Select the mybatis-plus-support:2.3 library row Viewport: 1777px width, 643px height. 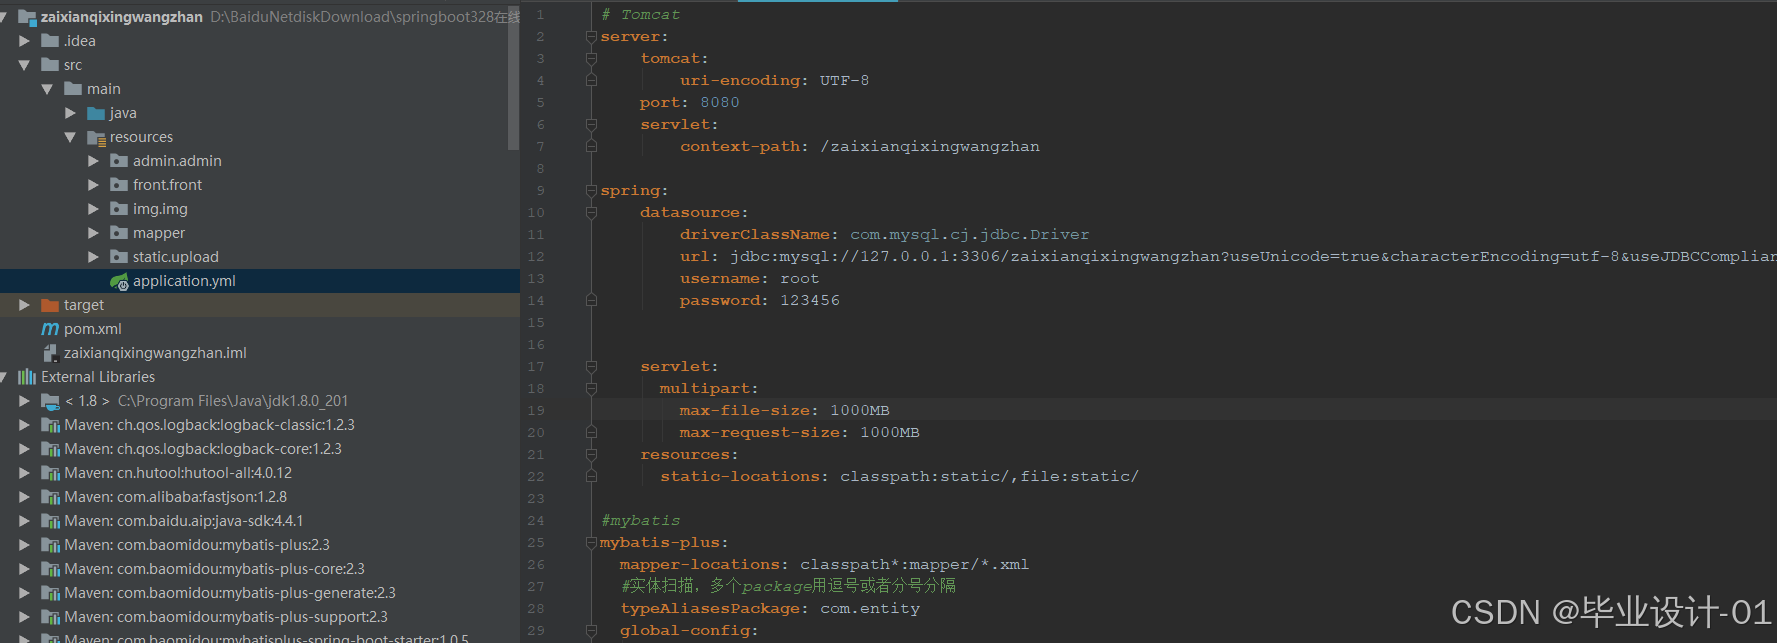coord(260,617)
